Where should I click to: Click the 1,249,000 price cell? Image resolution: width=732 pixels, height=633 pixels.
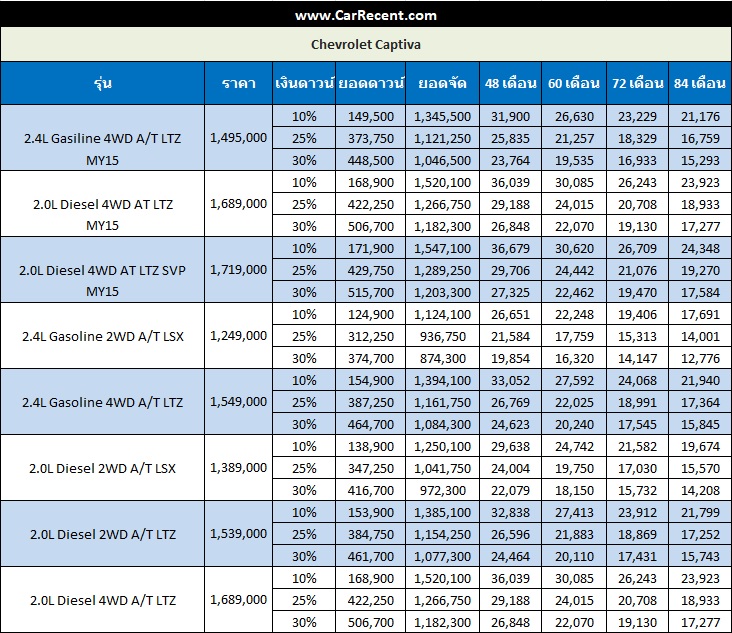(238, 335)
